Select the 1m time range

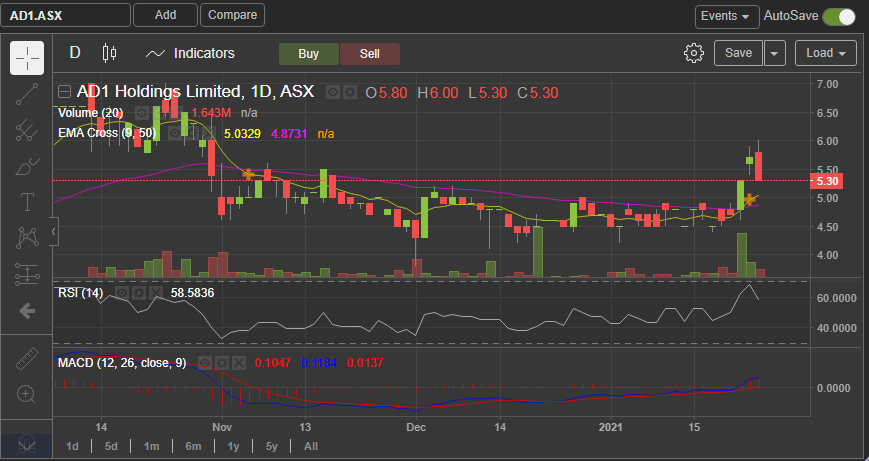coord(151,446)
